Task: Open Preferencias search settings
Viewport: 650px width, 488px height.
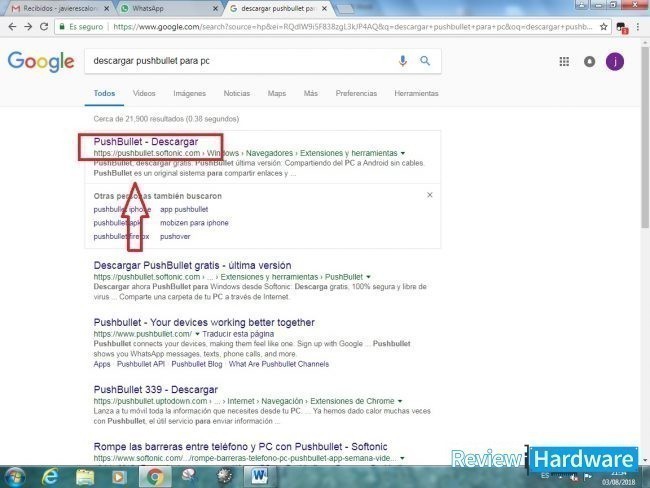Action: [356, 93]
